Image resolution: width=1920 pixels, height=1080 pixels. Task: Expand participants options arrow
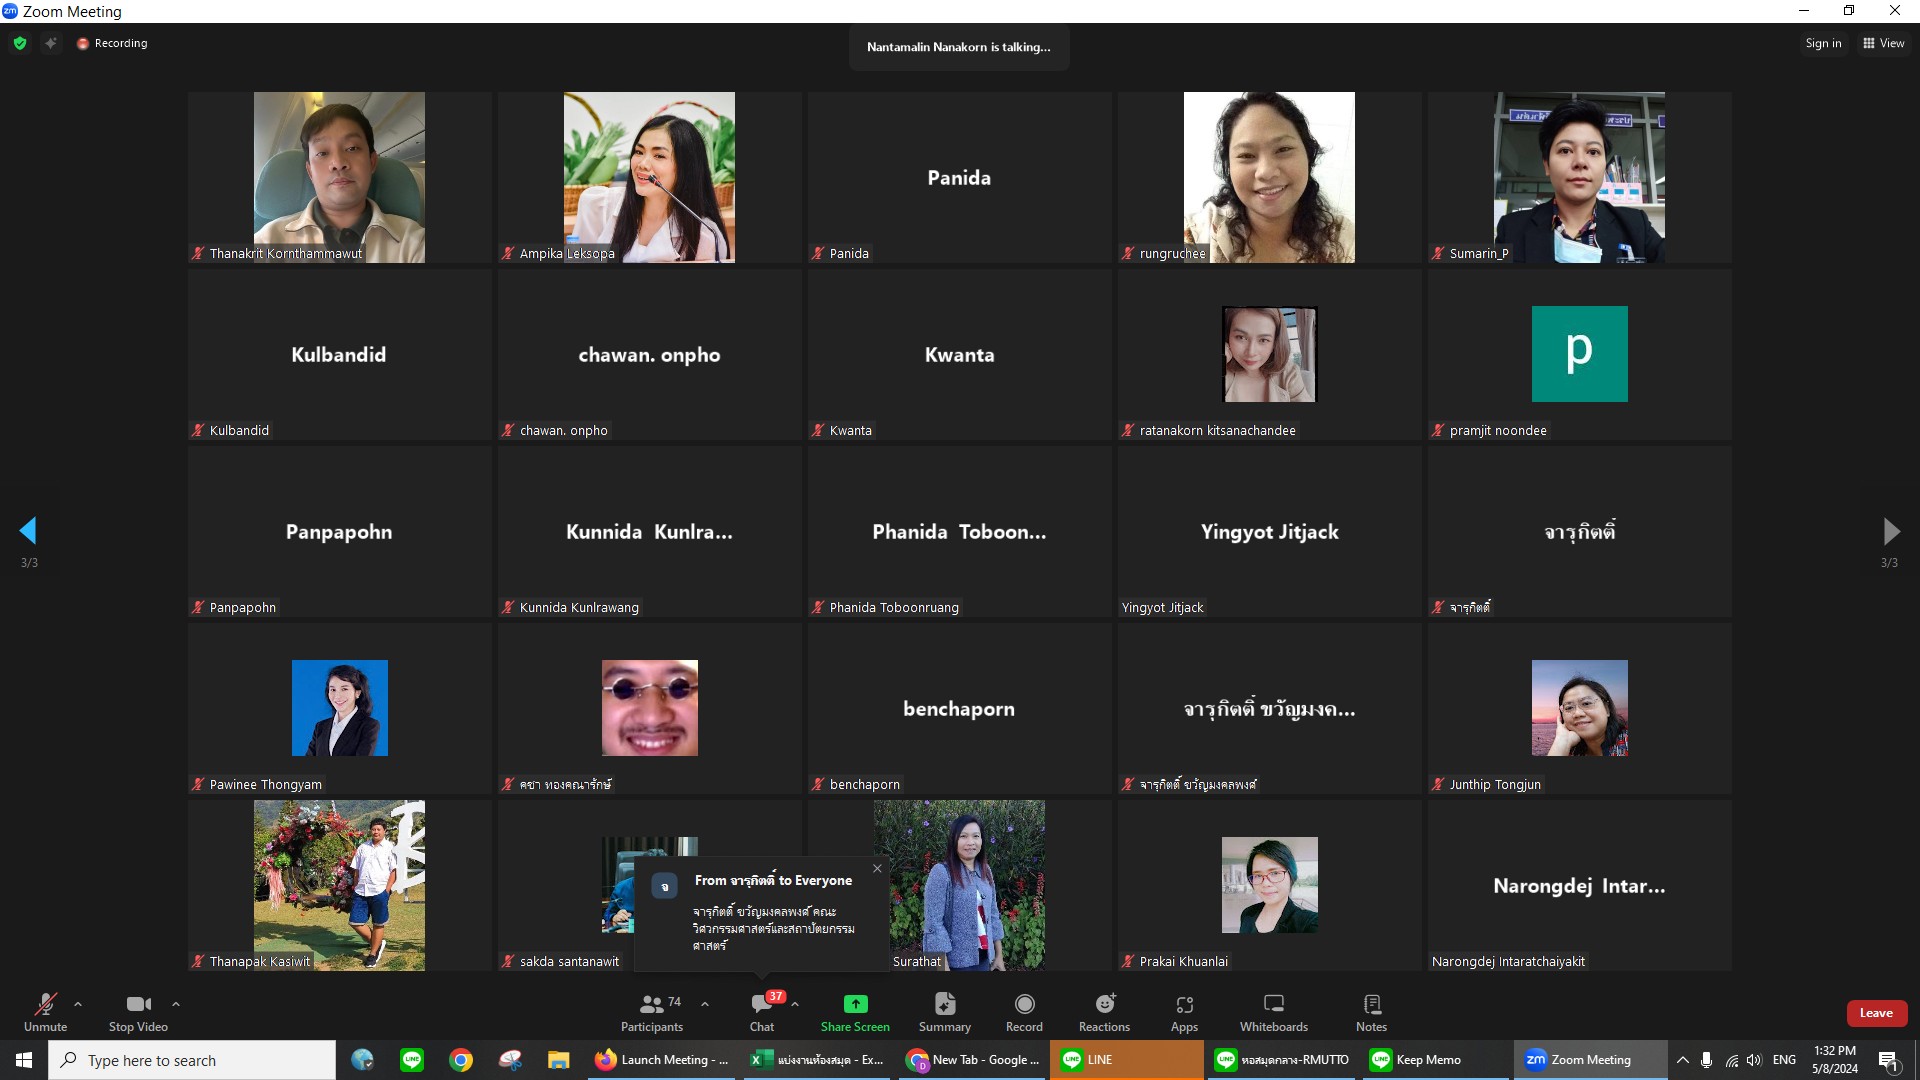pyautogui.click(x=705, y=1004)
